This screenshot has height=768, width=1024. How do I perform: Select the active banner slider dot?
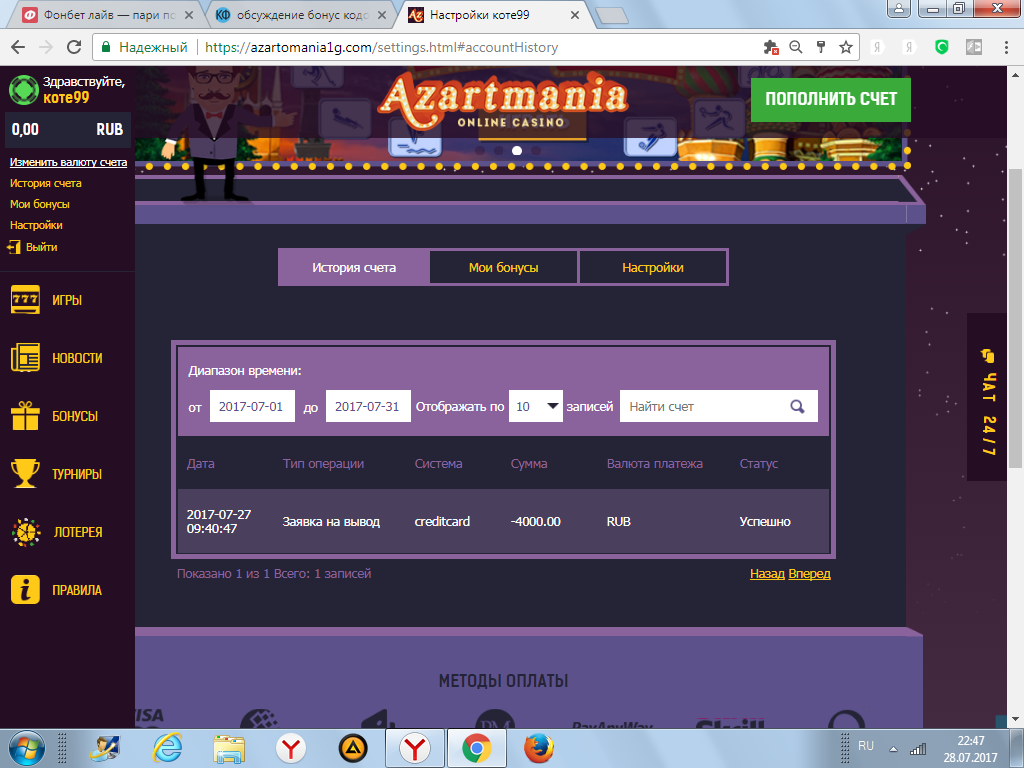tap(517, 150)
